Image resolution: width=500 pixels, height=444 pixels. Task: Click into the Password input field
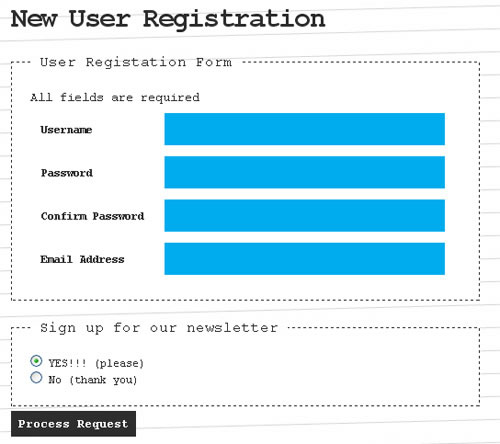304,172
